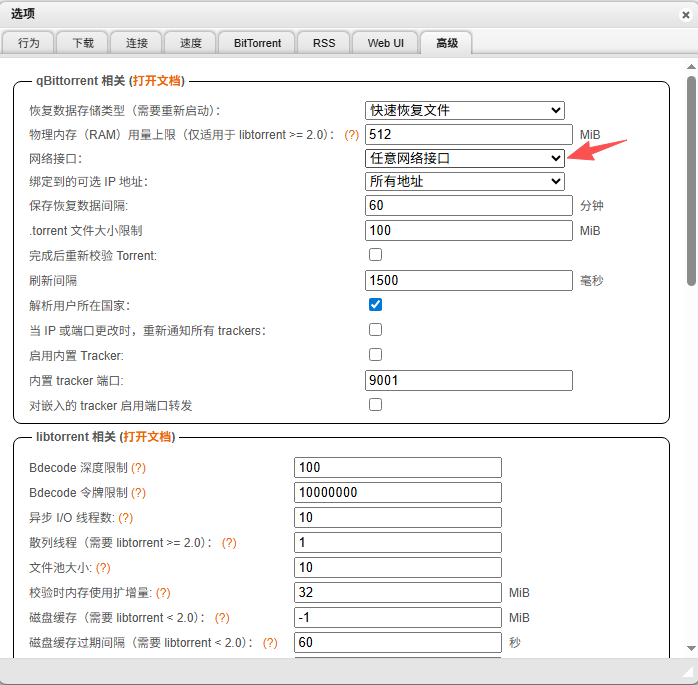Click help icon beside 文件池大小
698x685 pixels.
pyautogui.click(x=103, y=568)
